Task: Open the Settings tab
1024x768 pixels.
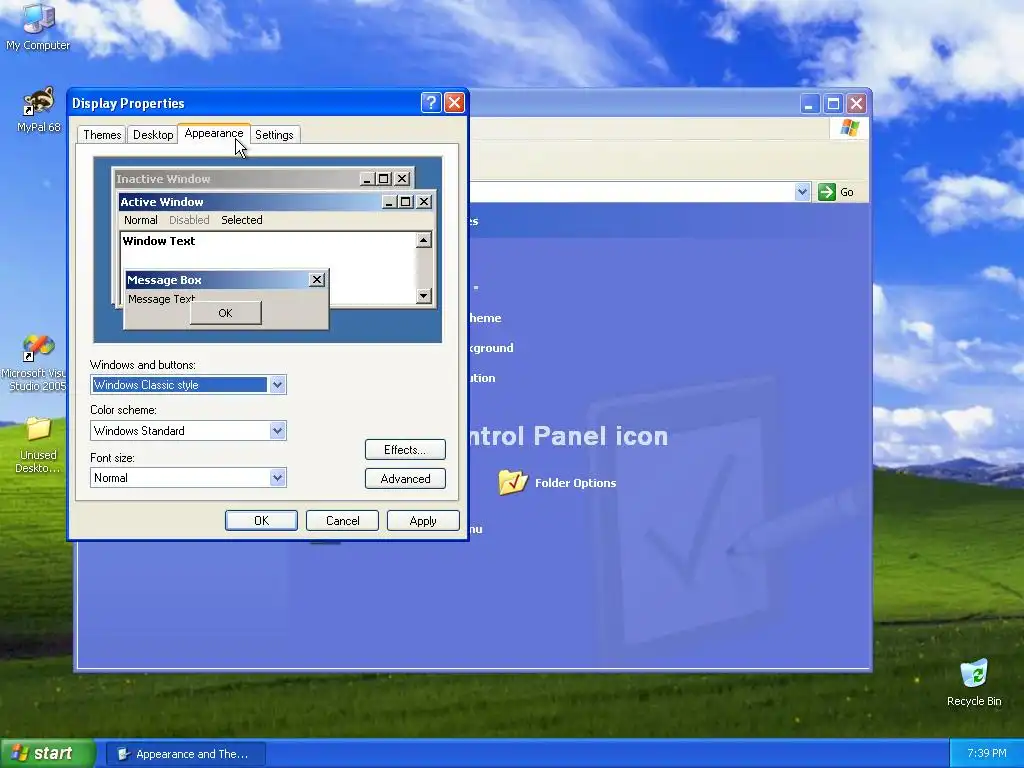Action: pyautogui.click(x=274, y=135)
